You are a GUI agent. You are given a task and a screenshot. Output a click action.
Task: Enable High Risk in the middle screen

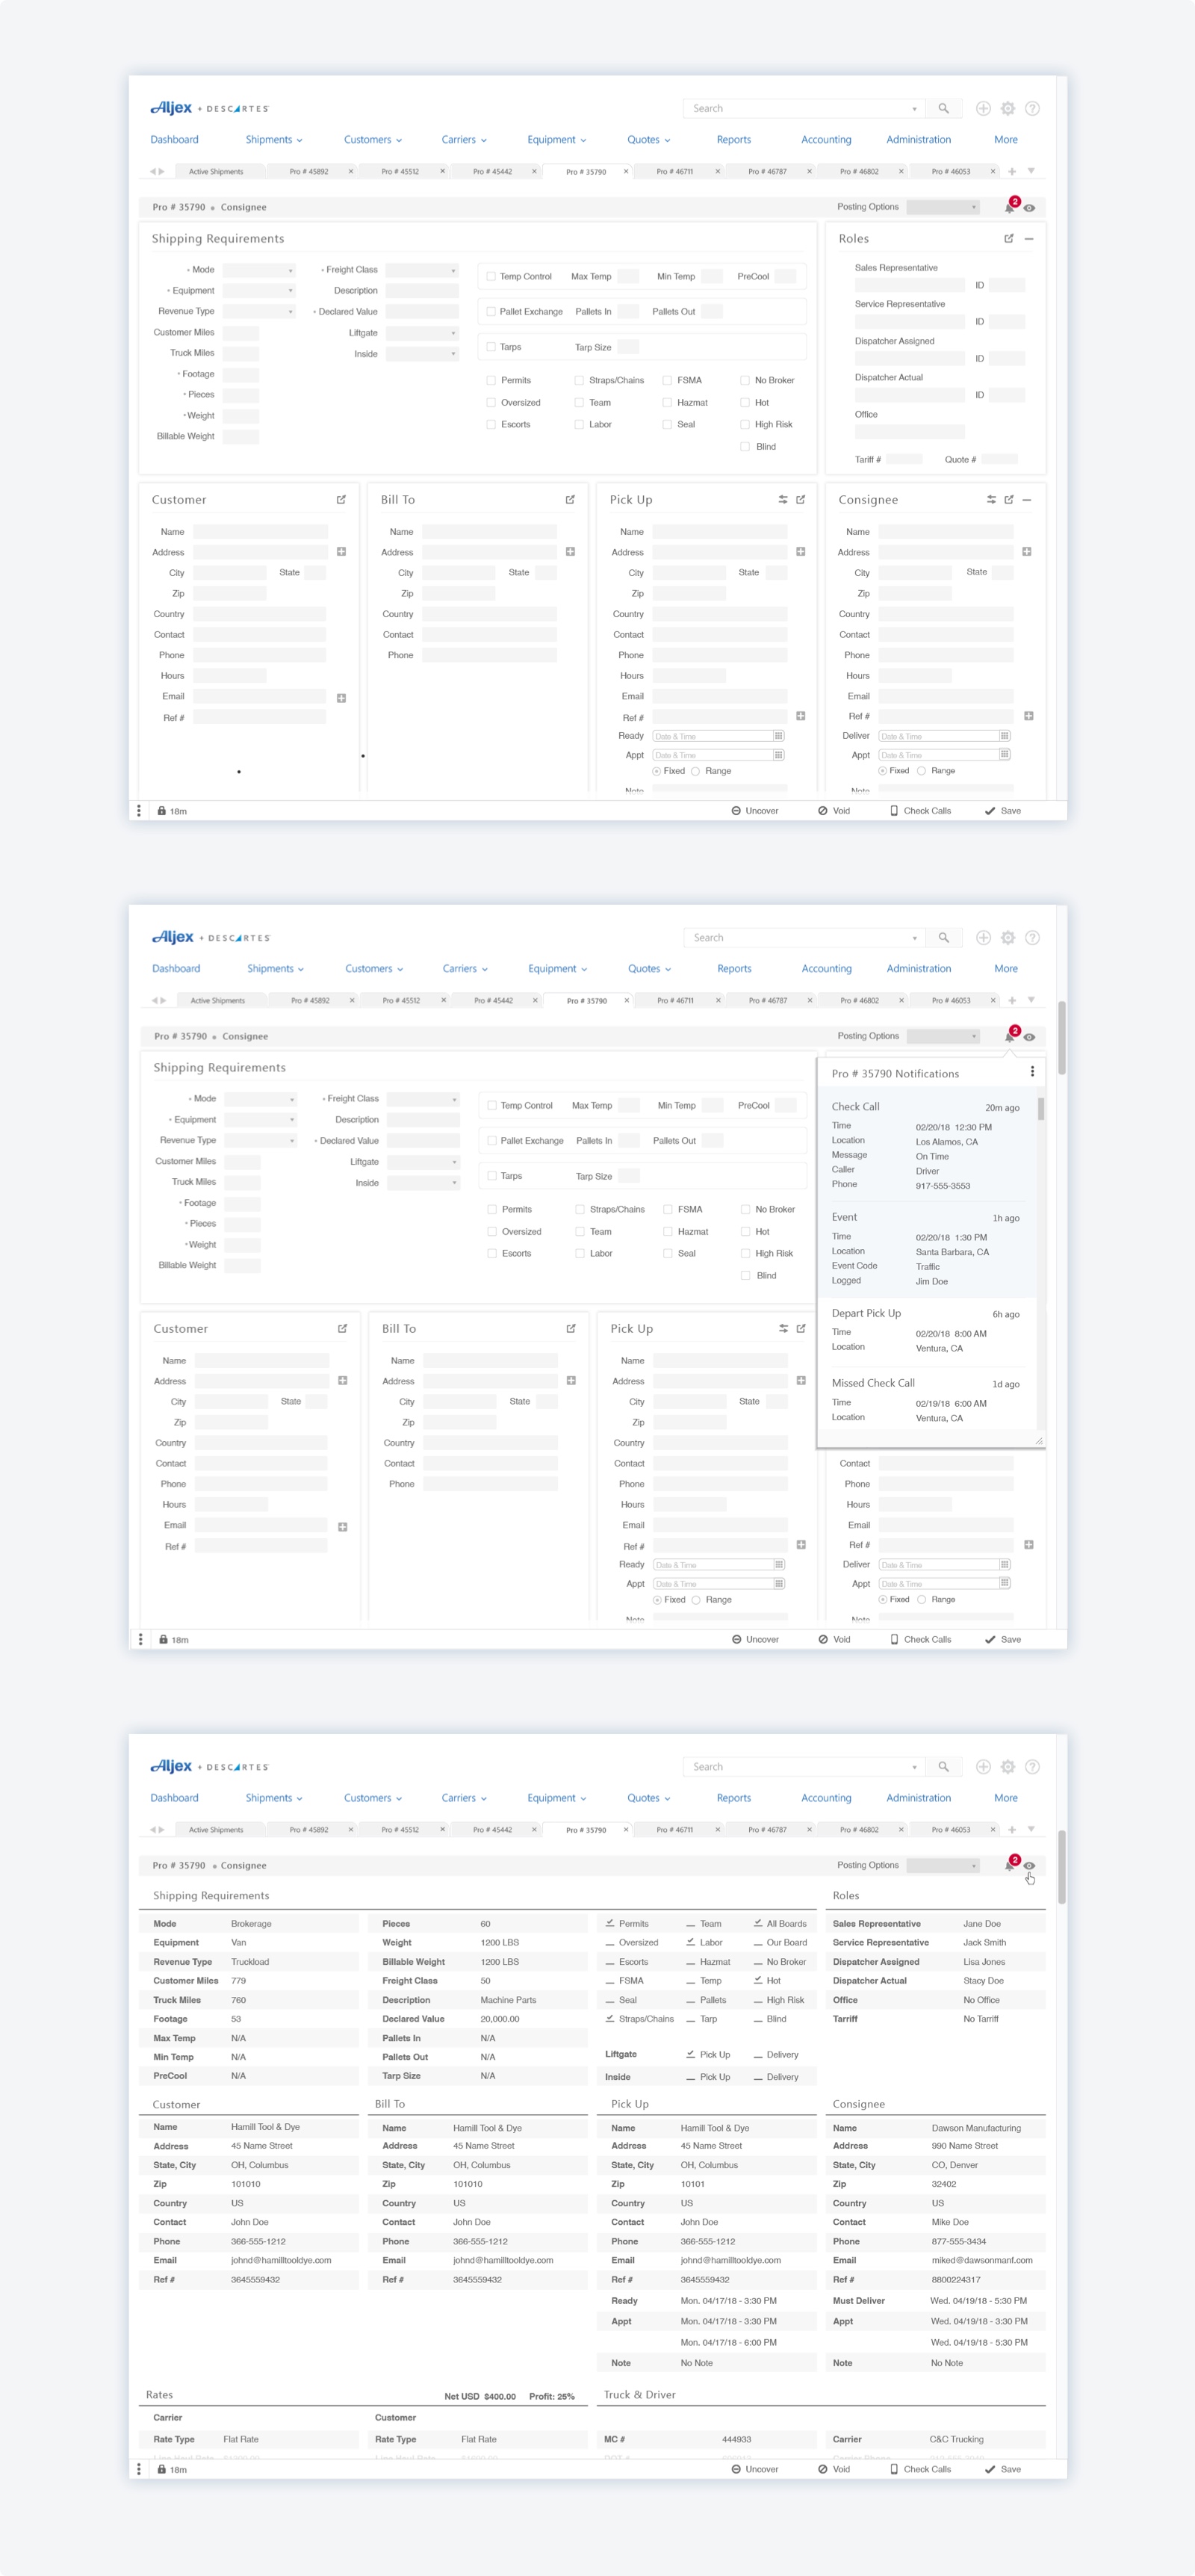click(x=746, y=1253)
